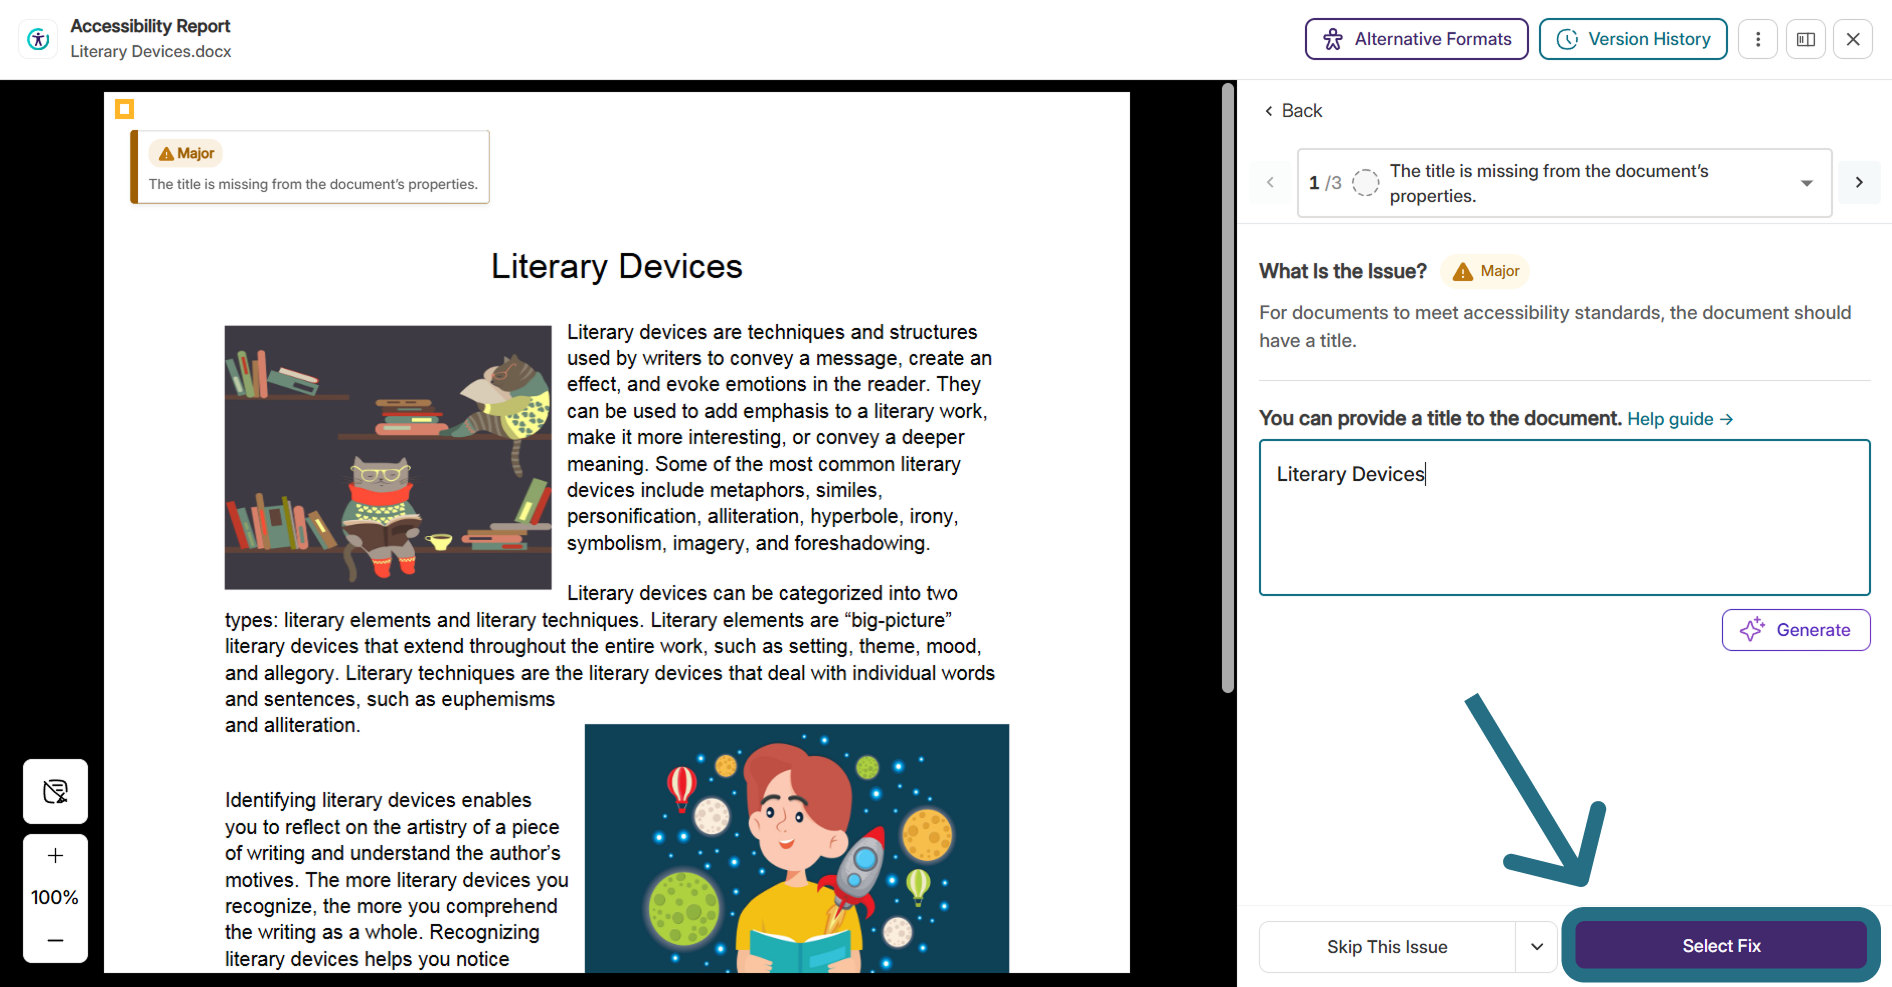Click the Major severity badge in panel

pyautogui.click(x=1485, y=271)
